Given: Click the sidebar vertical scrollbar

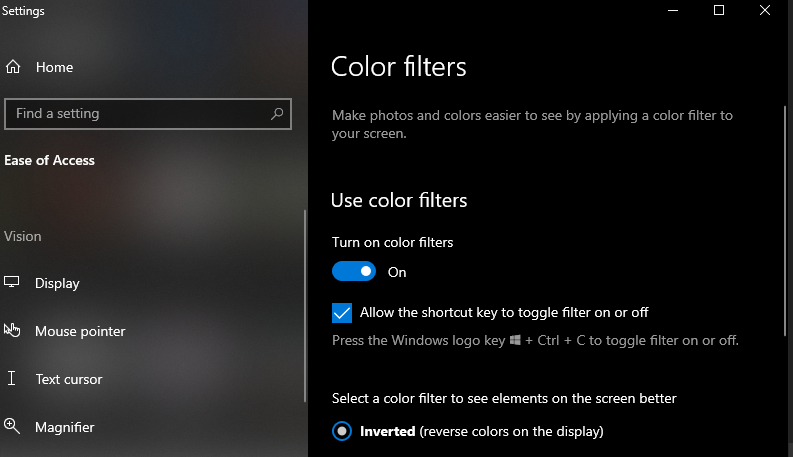Looking at the screenshot, I should (x=305, y=306).
